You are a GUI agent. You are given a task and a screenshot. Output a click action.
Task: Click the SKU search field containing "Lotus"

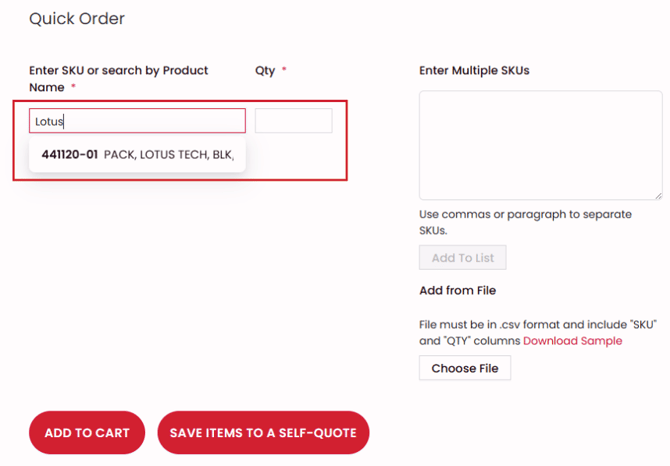pos(137,121)
